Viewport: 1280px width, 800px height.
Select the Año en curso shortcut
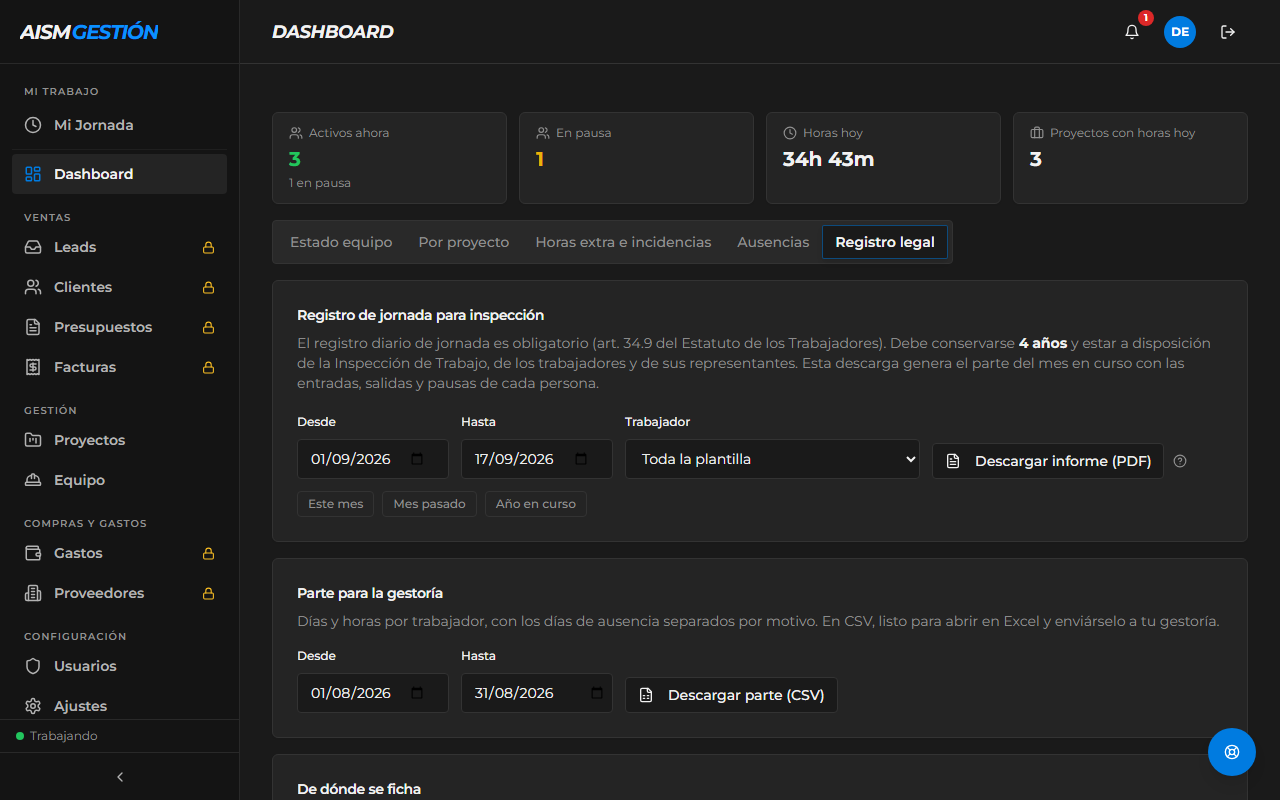536,504
